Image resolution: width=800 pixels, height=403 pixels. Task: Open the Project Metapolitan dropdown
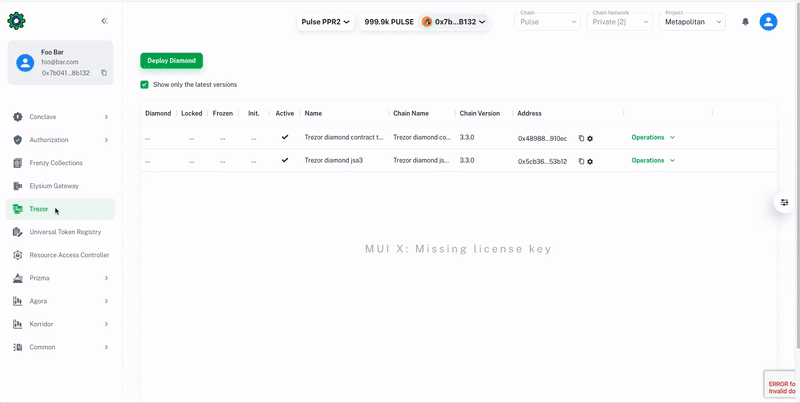click(693, 22)
